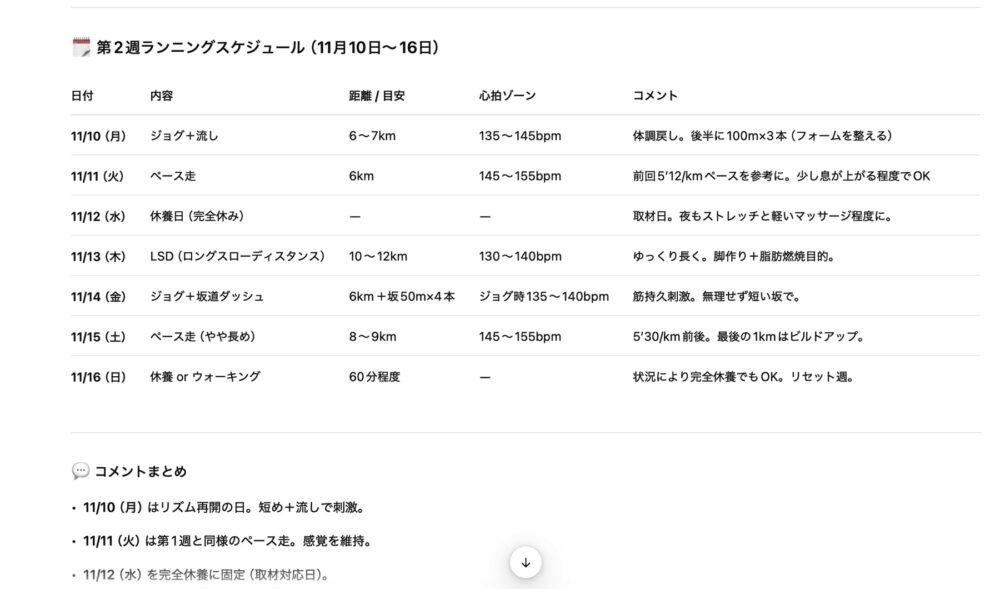
Task: Click the 心拍ゾーン column header
Action: (507, 96)
